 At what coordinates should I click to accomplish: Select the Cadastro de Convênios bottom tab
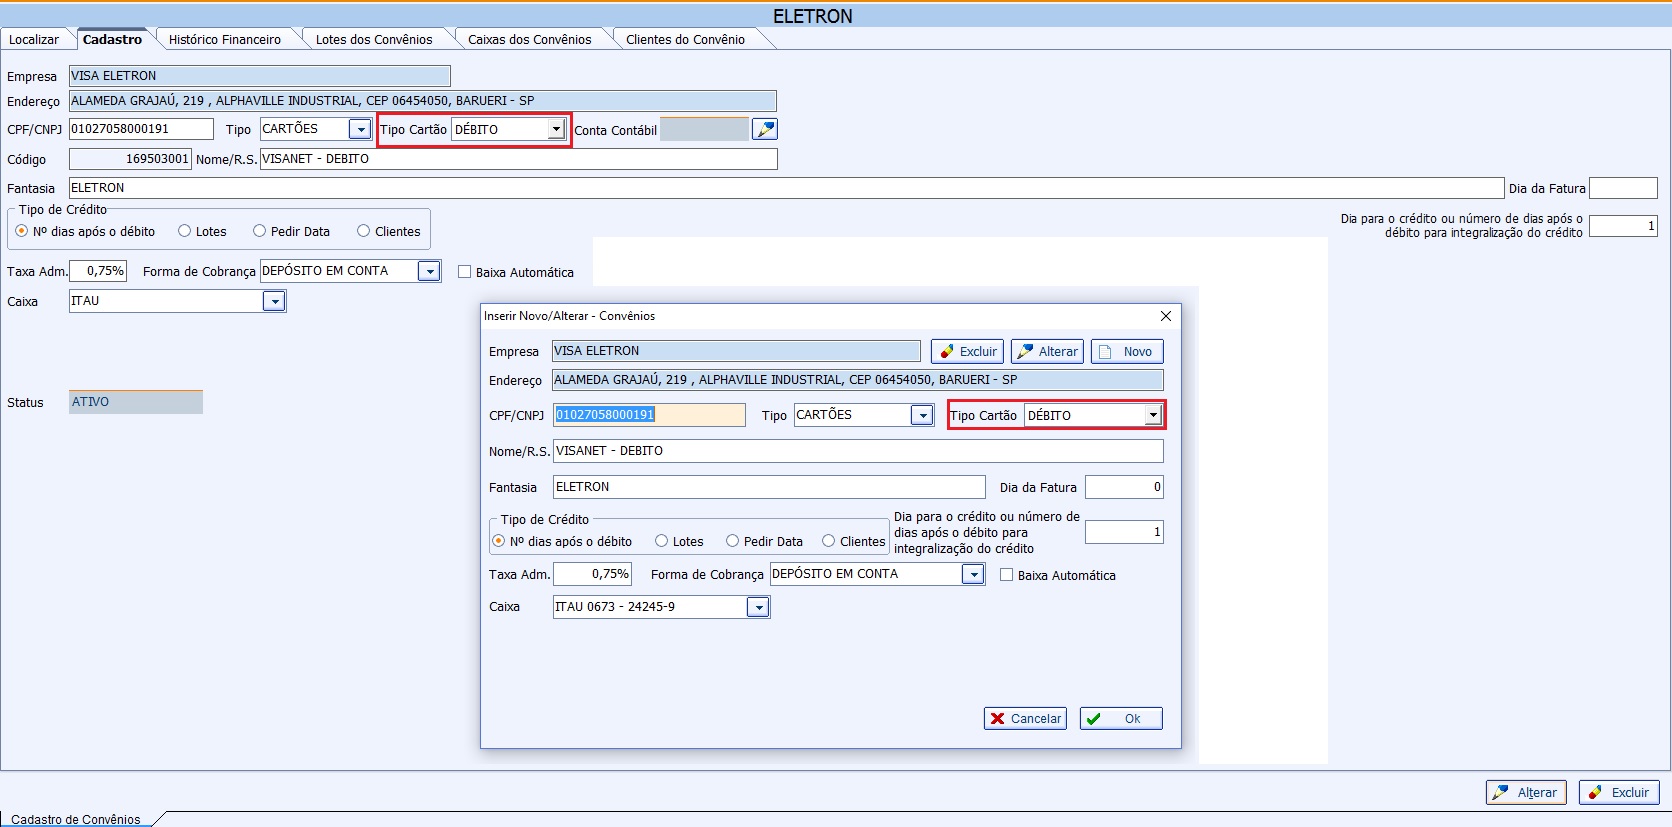[76, 819]
